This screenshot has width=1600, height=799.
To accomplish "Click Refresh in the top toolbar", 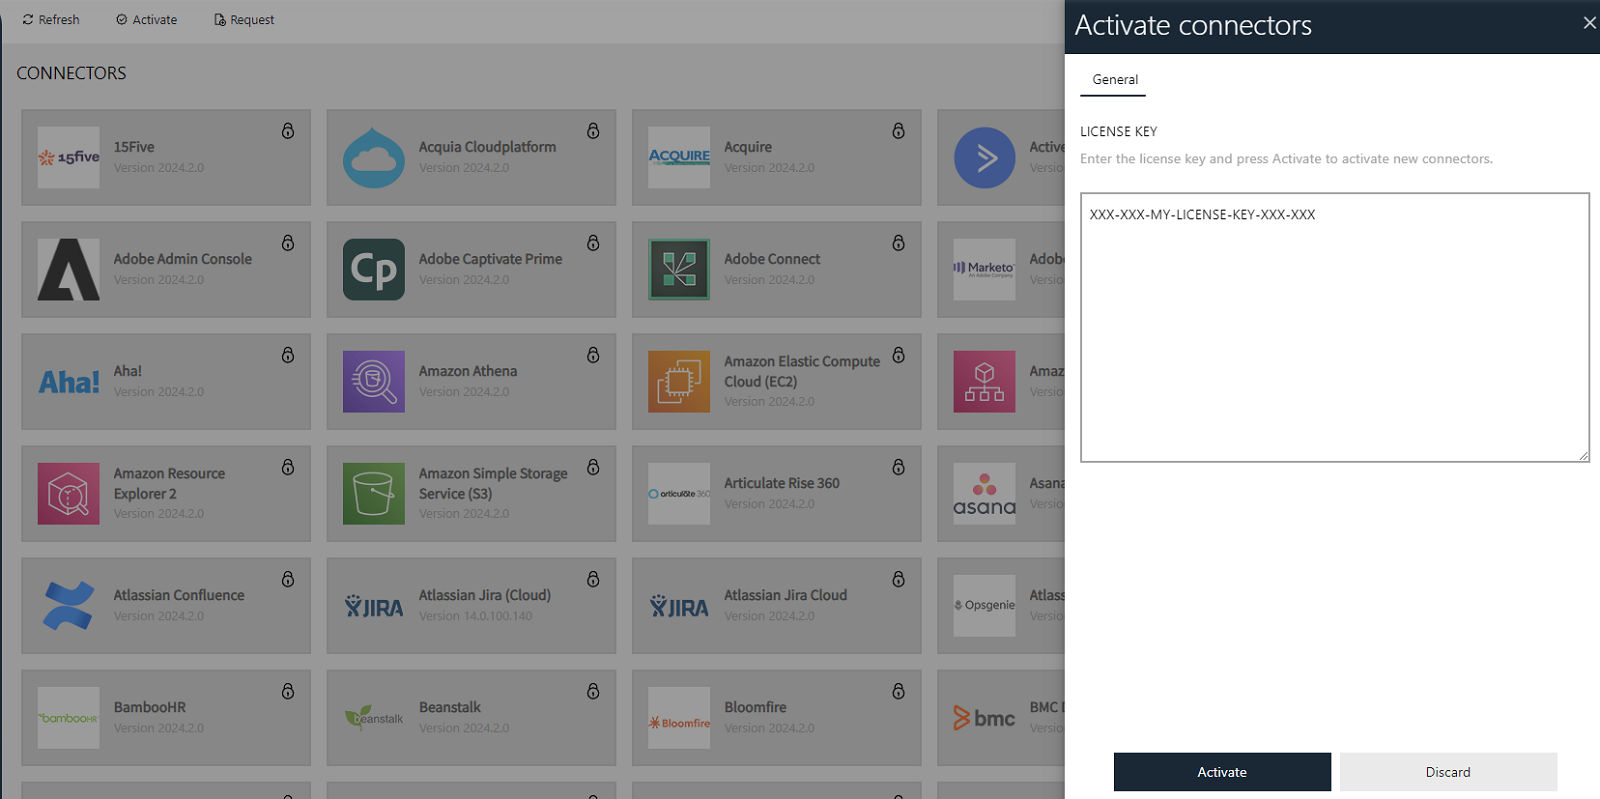I will coord(51,20).
